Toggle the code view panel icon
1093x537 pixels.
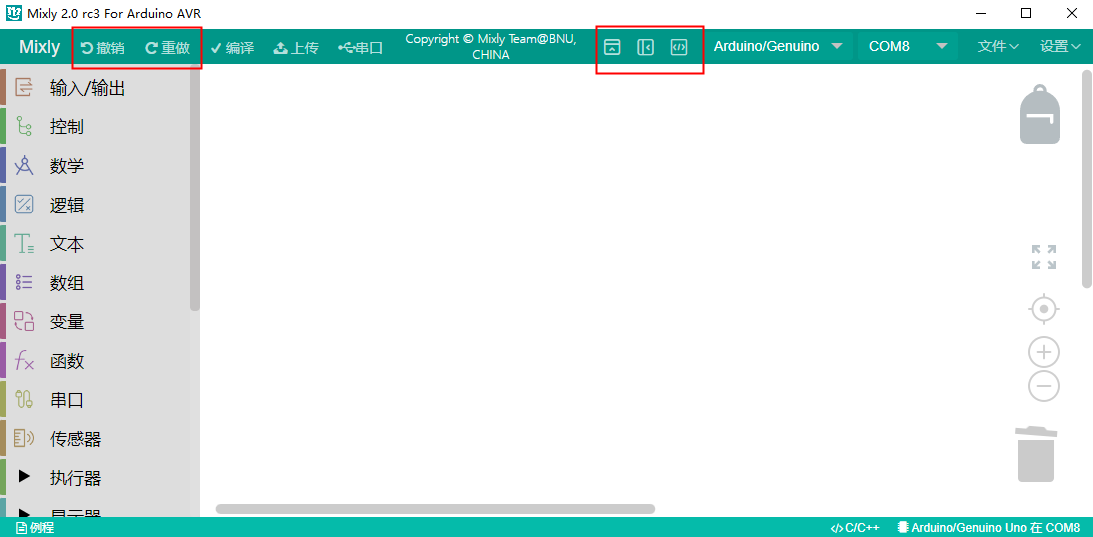[x=679, y=47]
